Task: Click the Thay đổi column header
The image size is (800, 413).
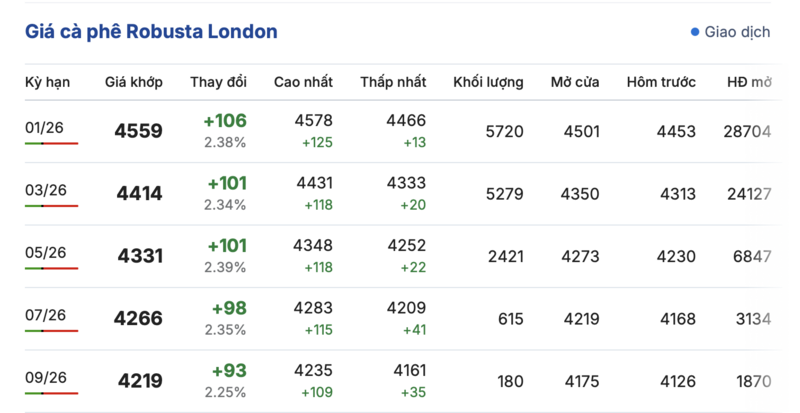Action: coord(219,82)
